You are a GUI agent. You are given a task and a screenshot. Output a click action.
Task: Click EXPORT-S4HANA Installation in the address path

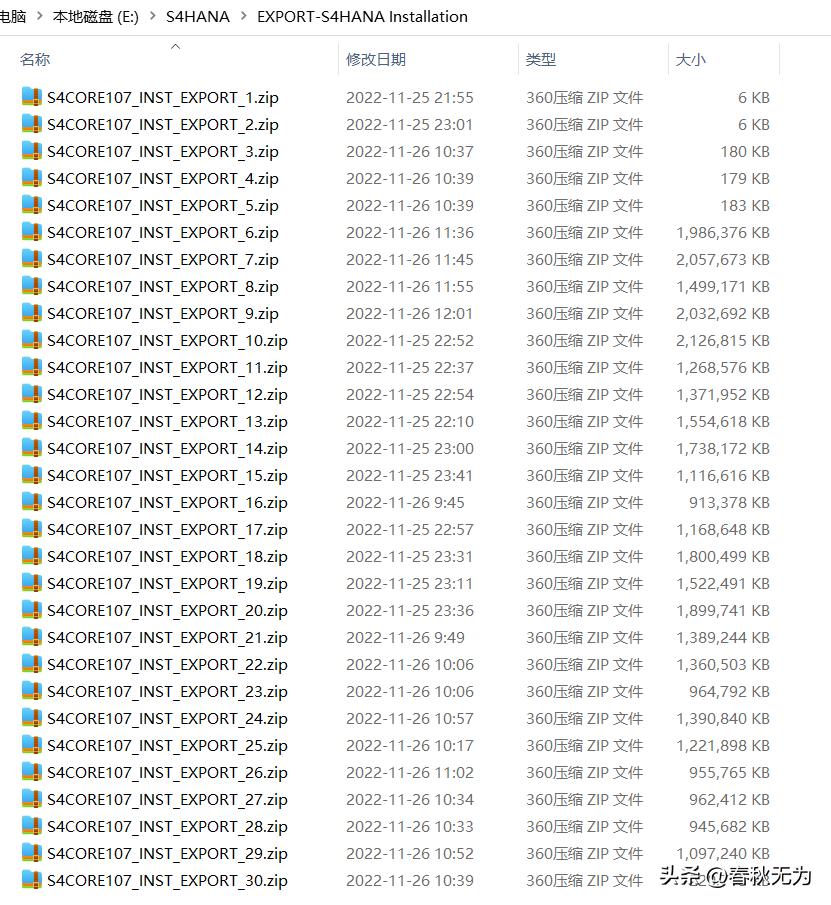362,17
